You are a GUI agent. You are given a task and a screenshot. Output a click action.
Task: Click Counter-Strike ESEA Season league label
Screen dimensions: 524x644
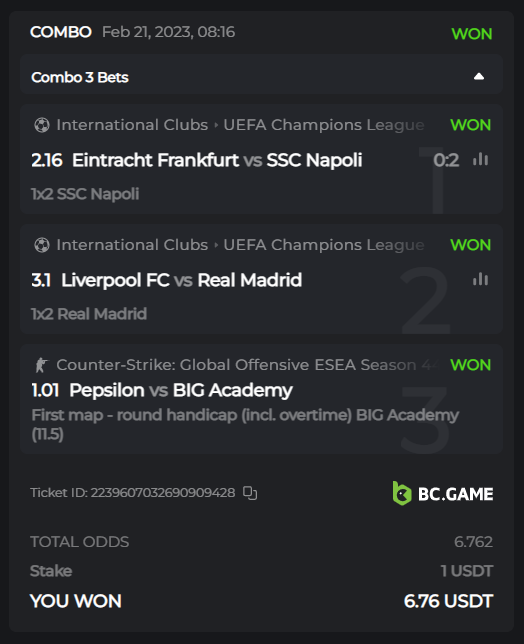point(248,365)
